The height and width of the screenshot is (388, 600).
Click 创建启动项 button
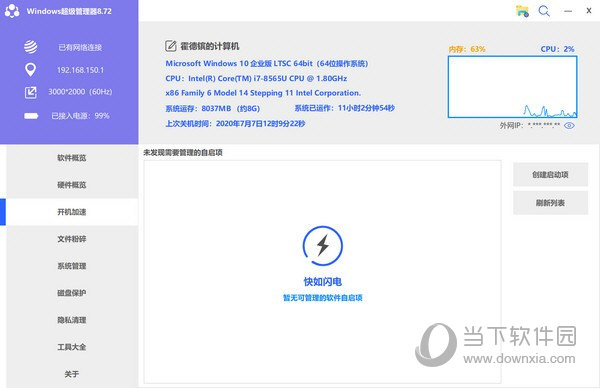550,174
